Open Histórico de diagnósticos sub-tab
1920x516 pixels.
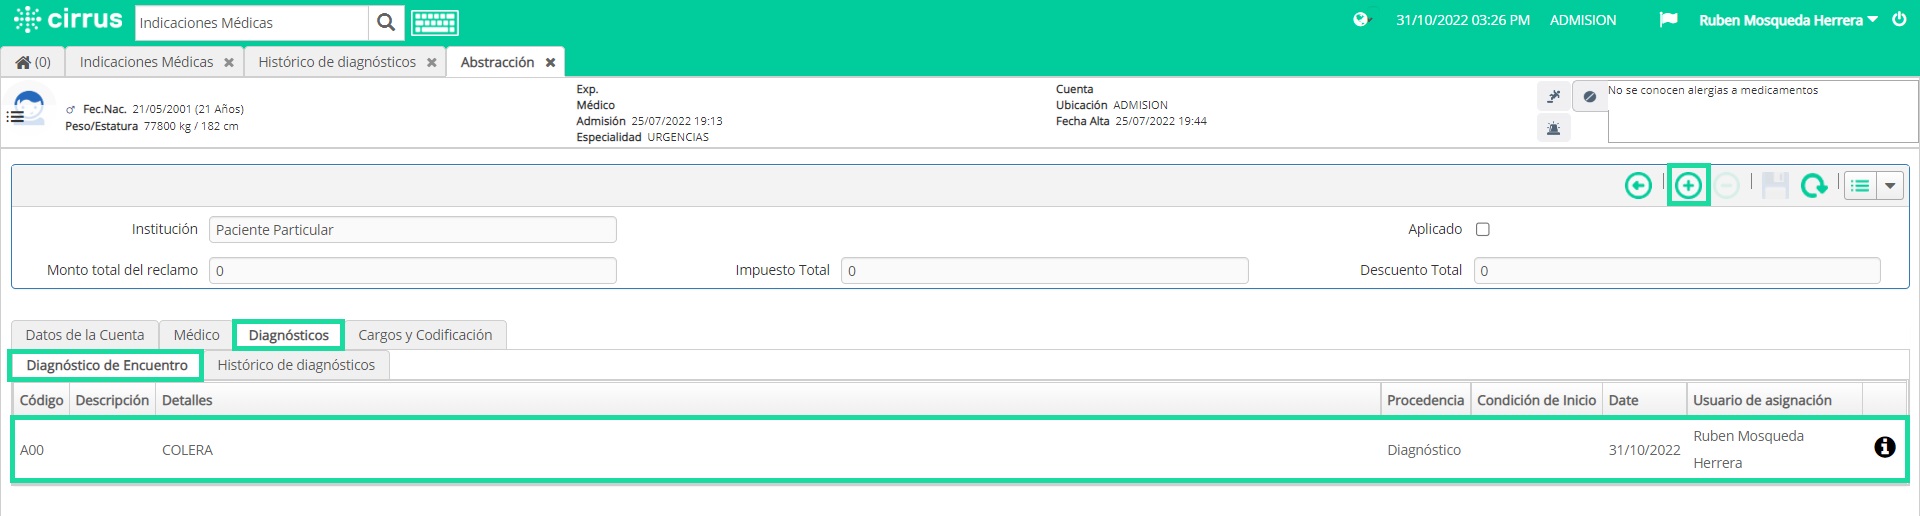(x=296, y=365)
